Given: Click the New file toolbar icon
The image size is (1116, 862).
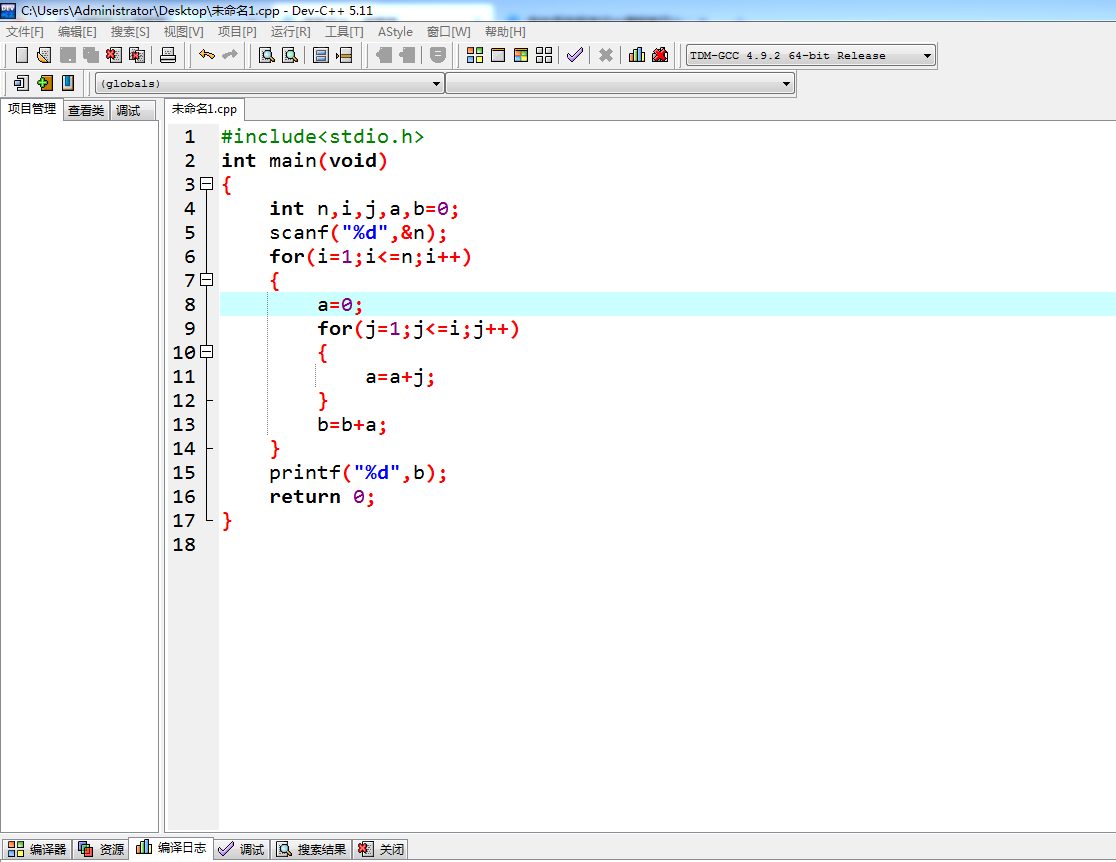Looking at the screenshot, I should [x=21, y=55].
